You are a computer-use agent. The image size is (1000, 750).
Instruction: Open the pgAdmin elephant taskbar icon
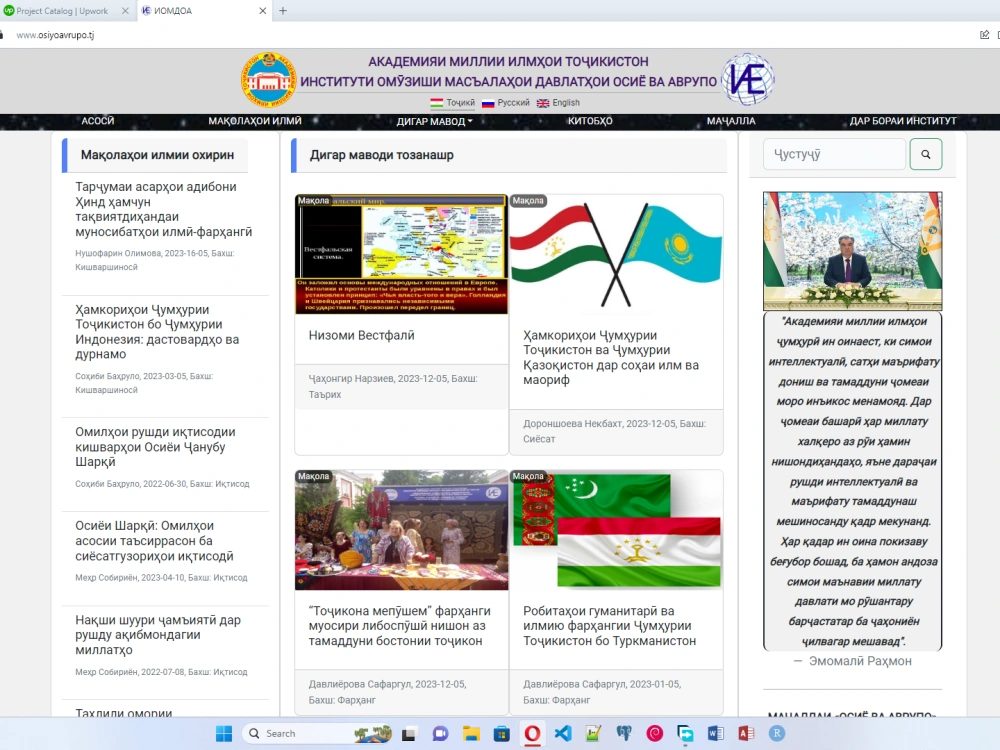pos(624,733)
